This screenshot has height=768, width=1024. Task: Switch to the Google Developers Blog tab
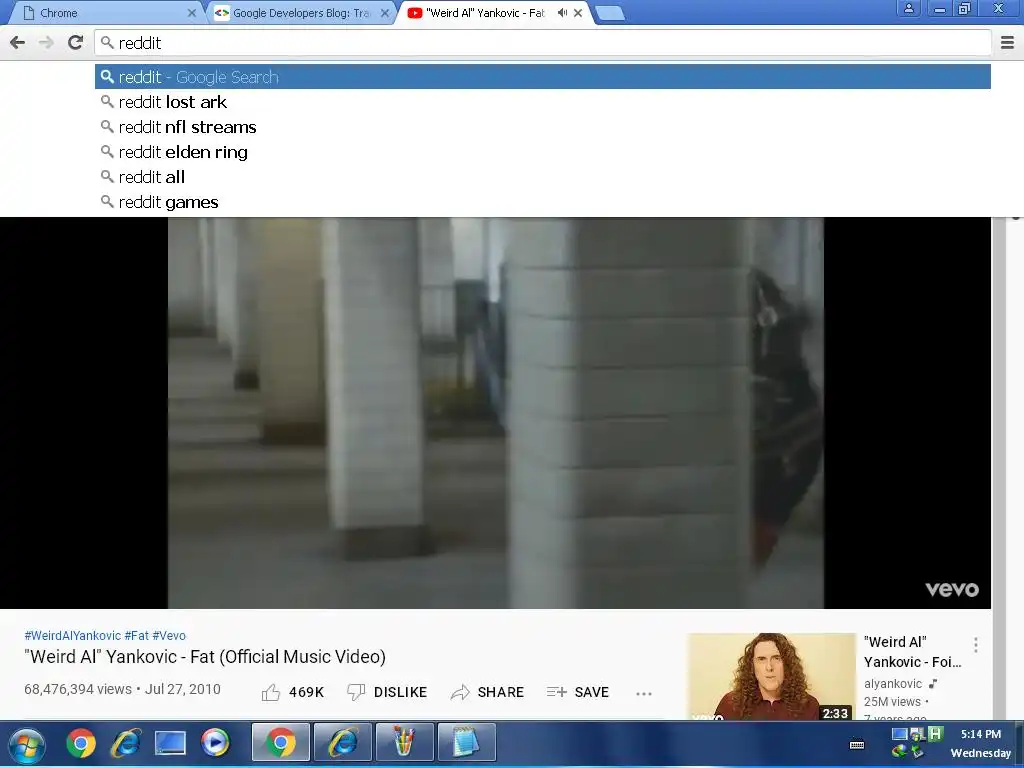[x=300, y=13]
